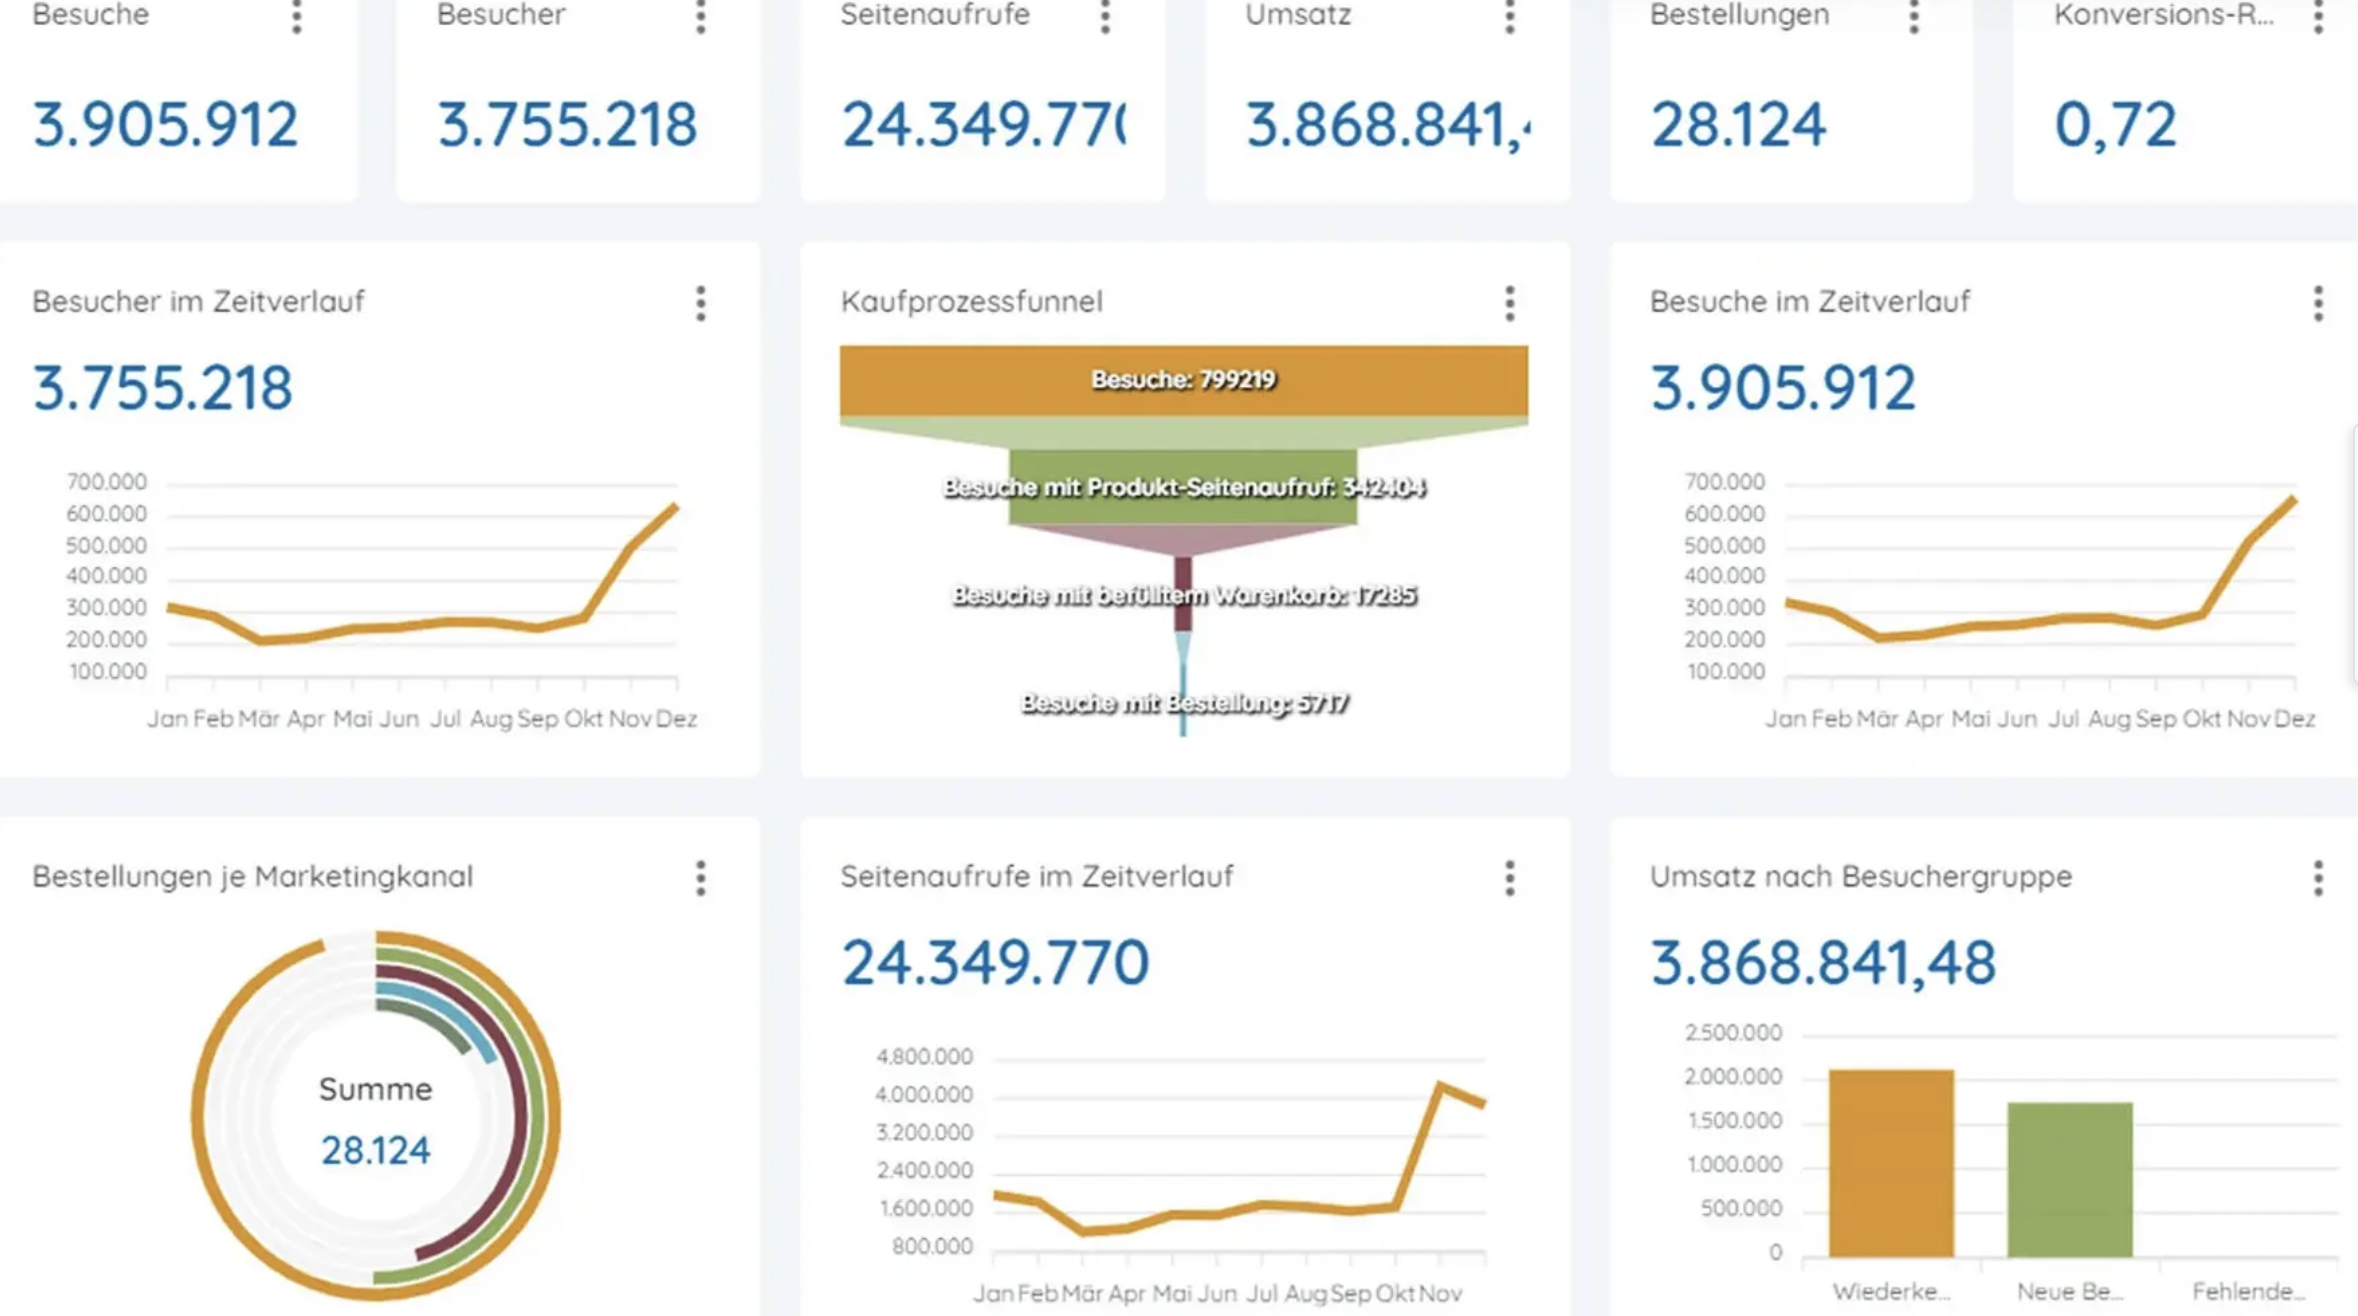Click the 24.349.770 value in Seitenaufrufe im Zeitverlauf
2358x1316 pixels.
point(995,962)
